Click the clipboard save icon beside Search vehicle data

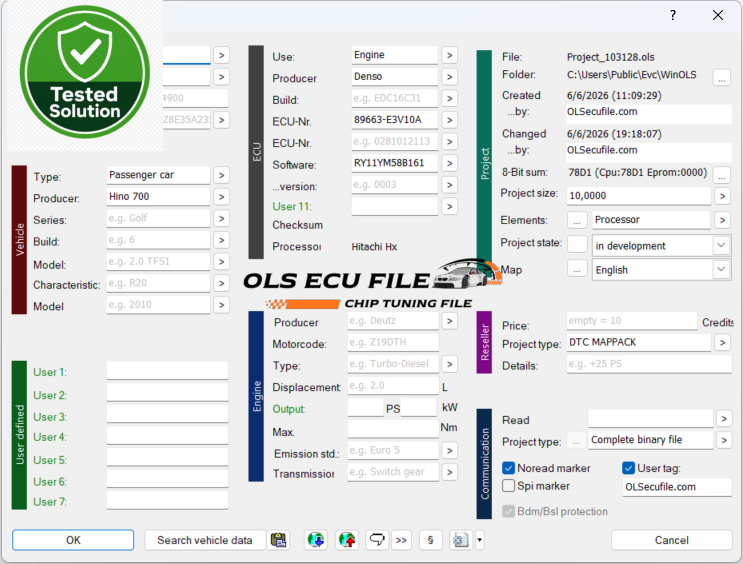click(279, 540)
